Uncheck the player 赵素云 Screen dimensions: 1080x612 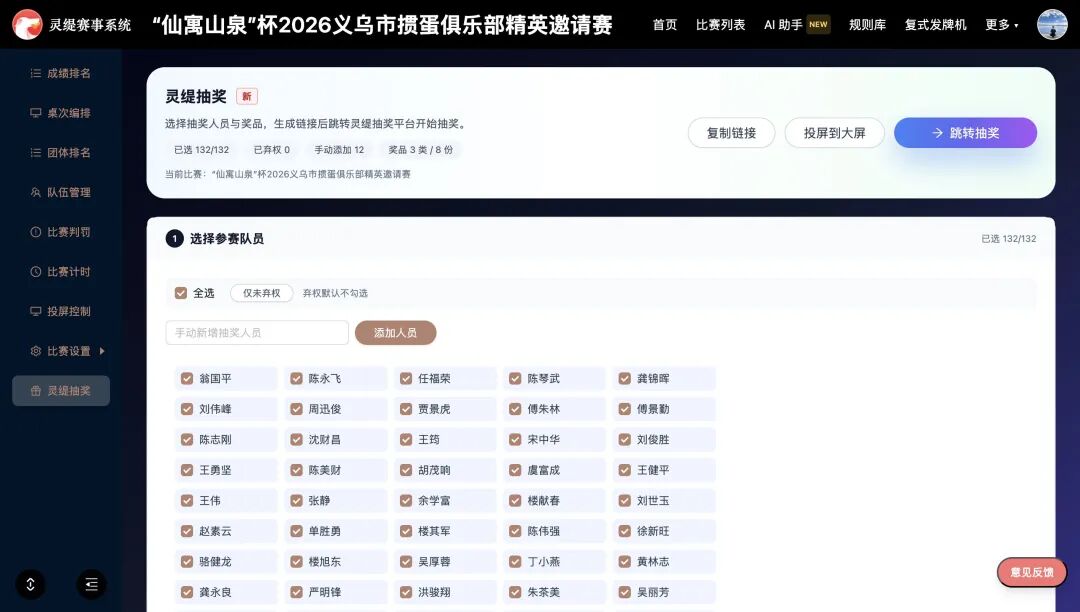point(187,531)
